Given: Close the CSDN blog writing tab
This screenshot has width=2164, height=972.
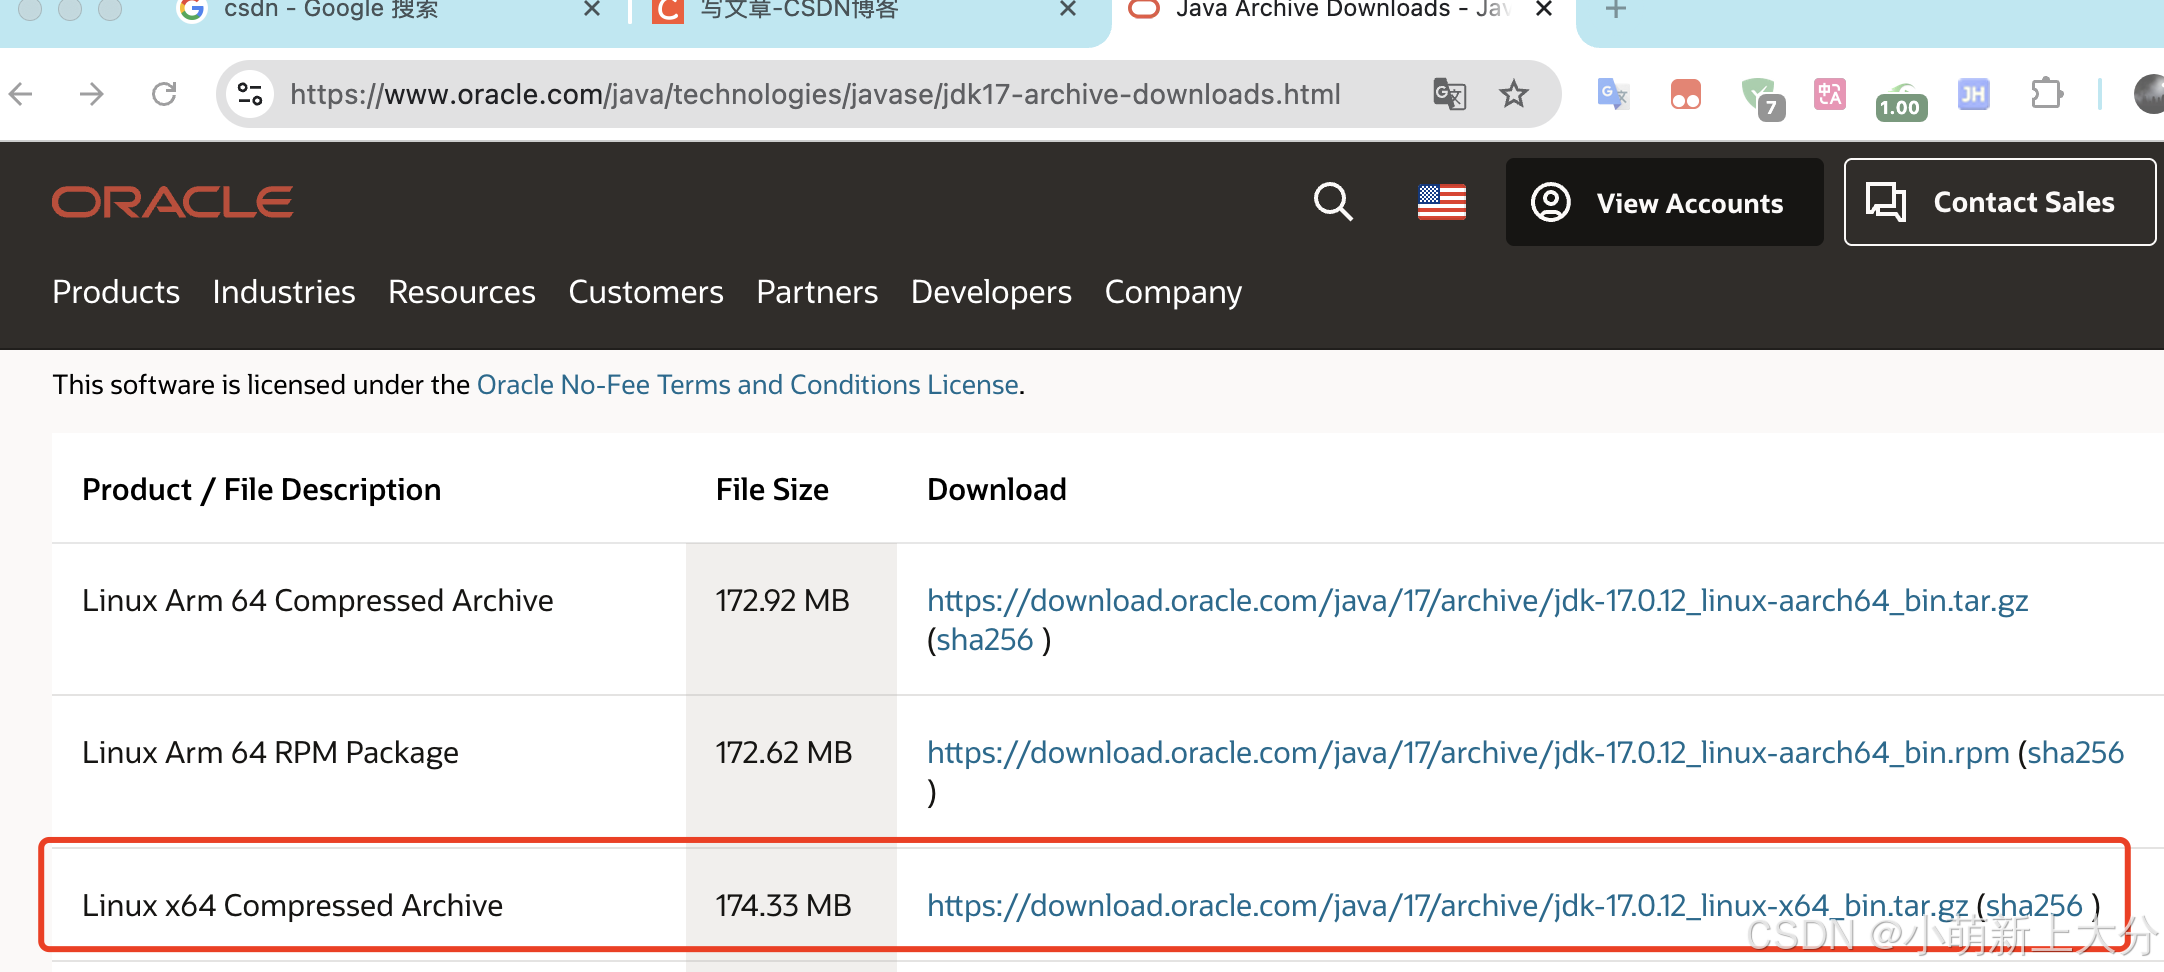Looking at the screenshot, I should 1068,10.
